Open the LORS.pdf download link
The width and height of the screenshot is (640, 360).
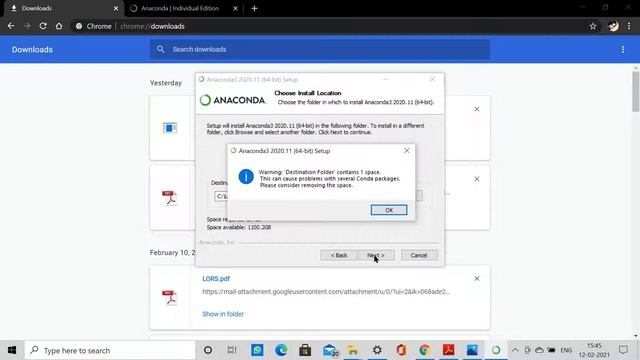click(x=216, y=279)
